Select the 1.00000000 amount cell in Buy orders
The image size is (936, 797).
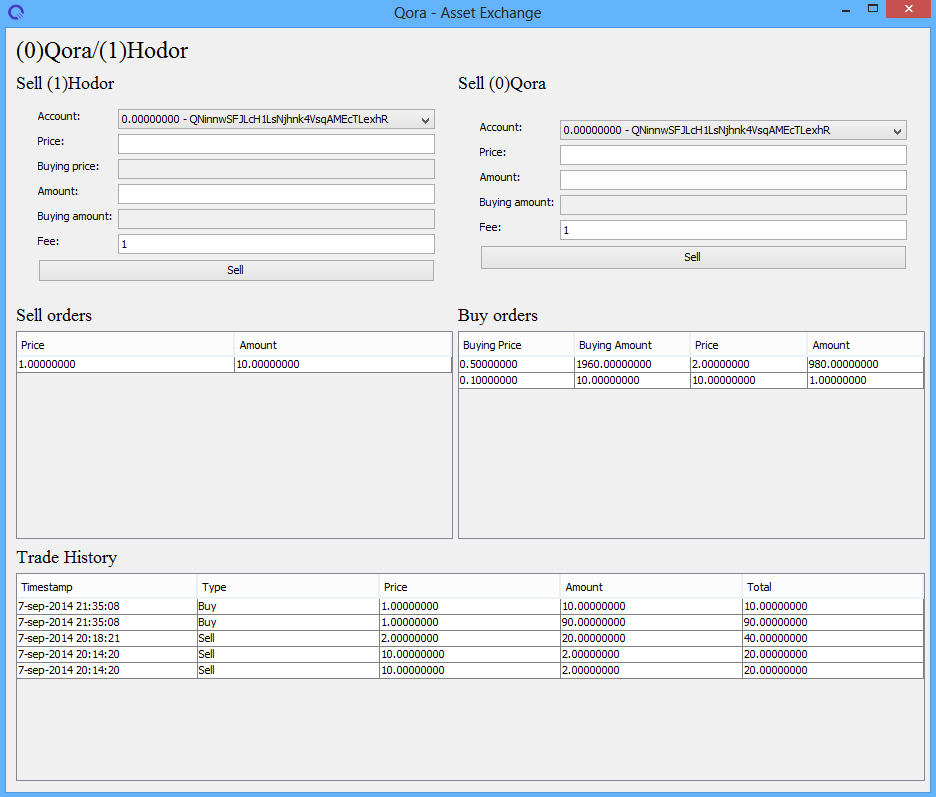point(865,380)
